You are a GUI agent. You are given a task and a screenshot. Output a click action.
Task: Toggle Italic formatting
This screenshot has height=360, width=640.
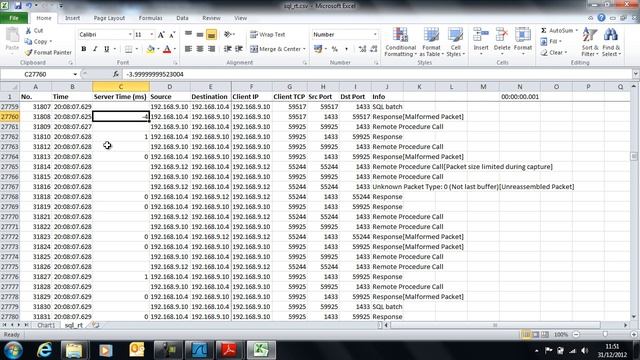[95, 49]
